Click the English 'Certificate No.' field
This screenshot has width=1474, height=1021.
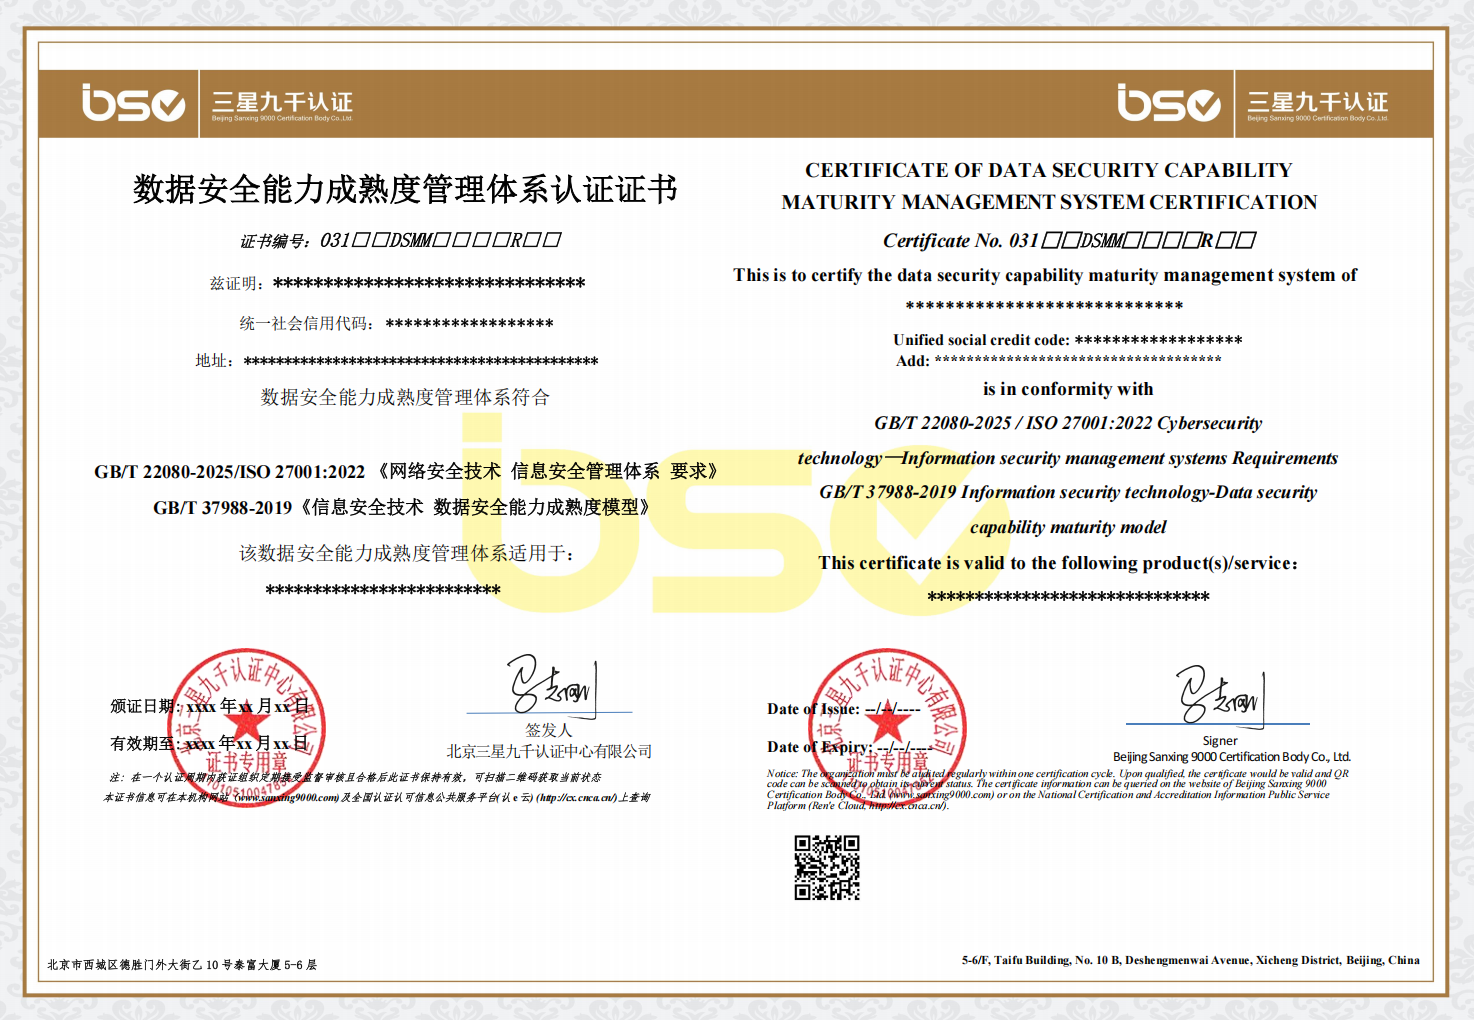coord(1068,240)
